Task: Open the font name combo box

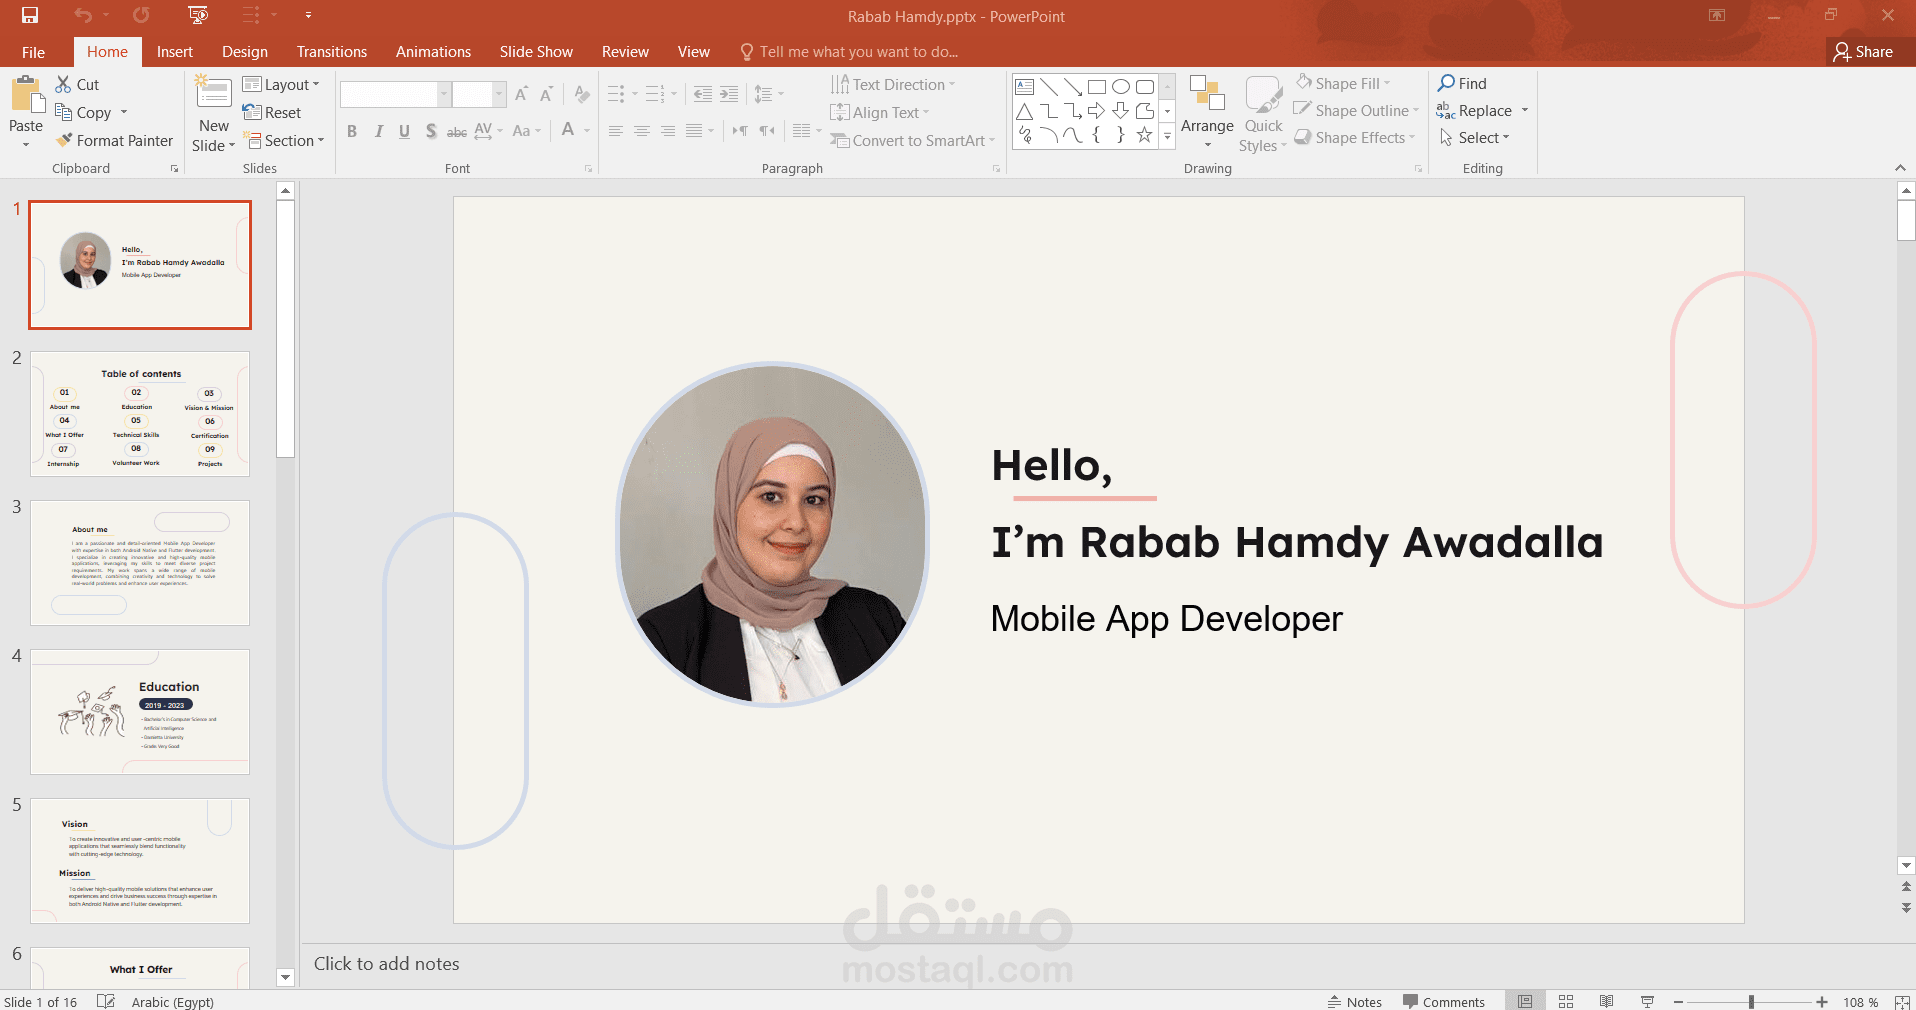Action: (395, 94)
